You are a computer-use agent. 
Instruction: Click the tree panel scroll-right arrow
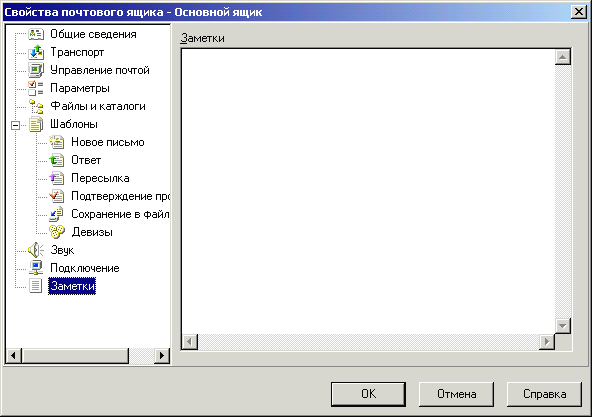162,355
